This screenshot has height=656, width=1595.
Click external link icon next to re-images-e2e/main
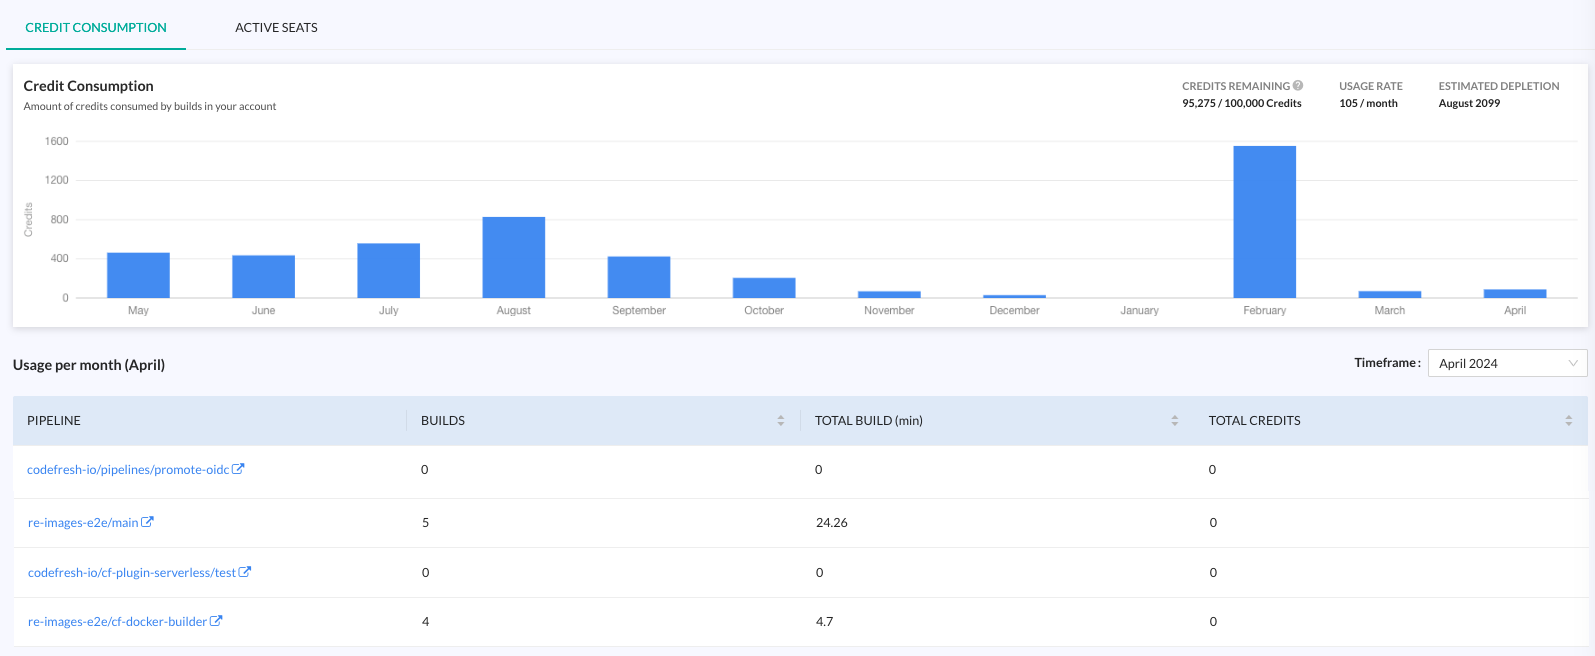click(x=147, y=522)
